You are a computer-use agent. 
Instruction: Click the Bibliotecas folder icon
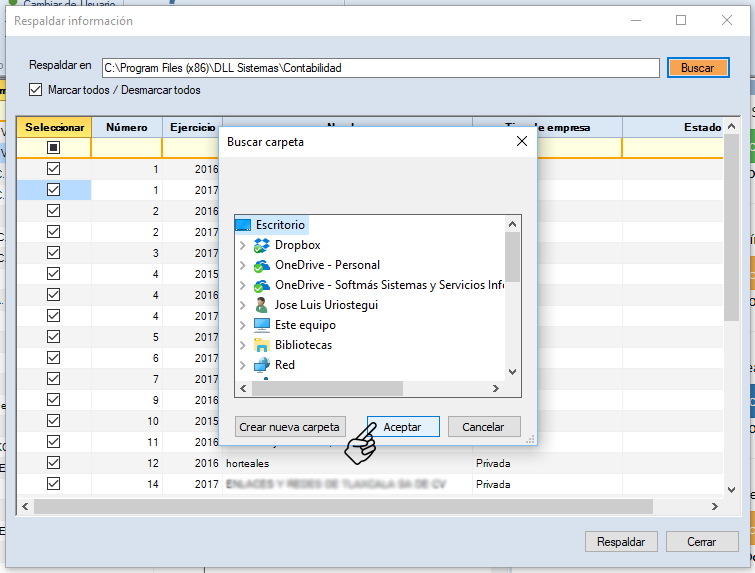click(x=262, y=345)
